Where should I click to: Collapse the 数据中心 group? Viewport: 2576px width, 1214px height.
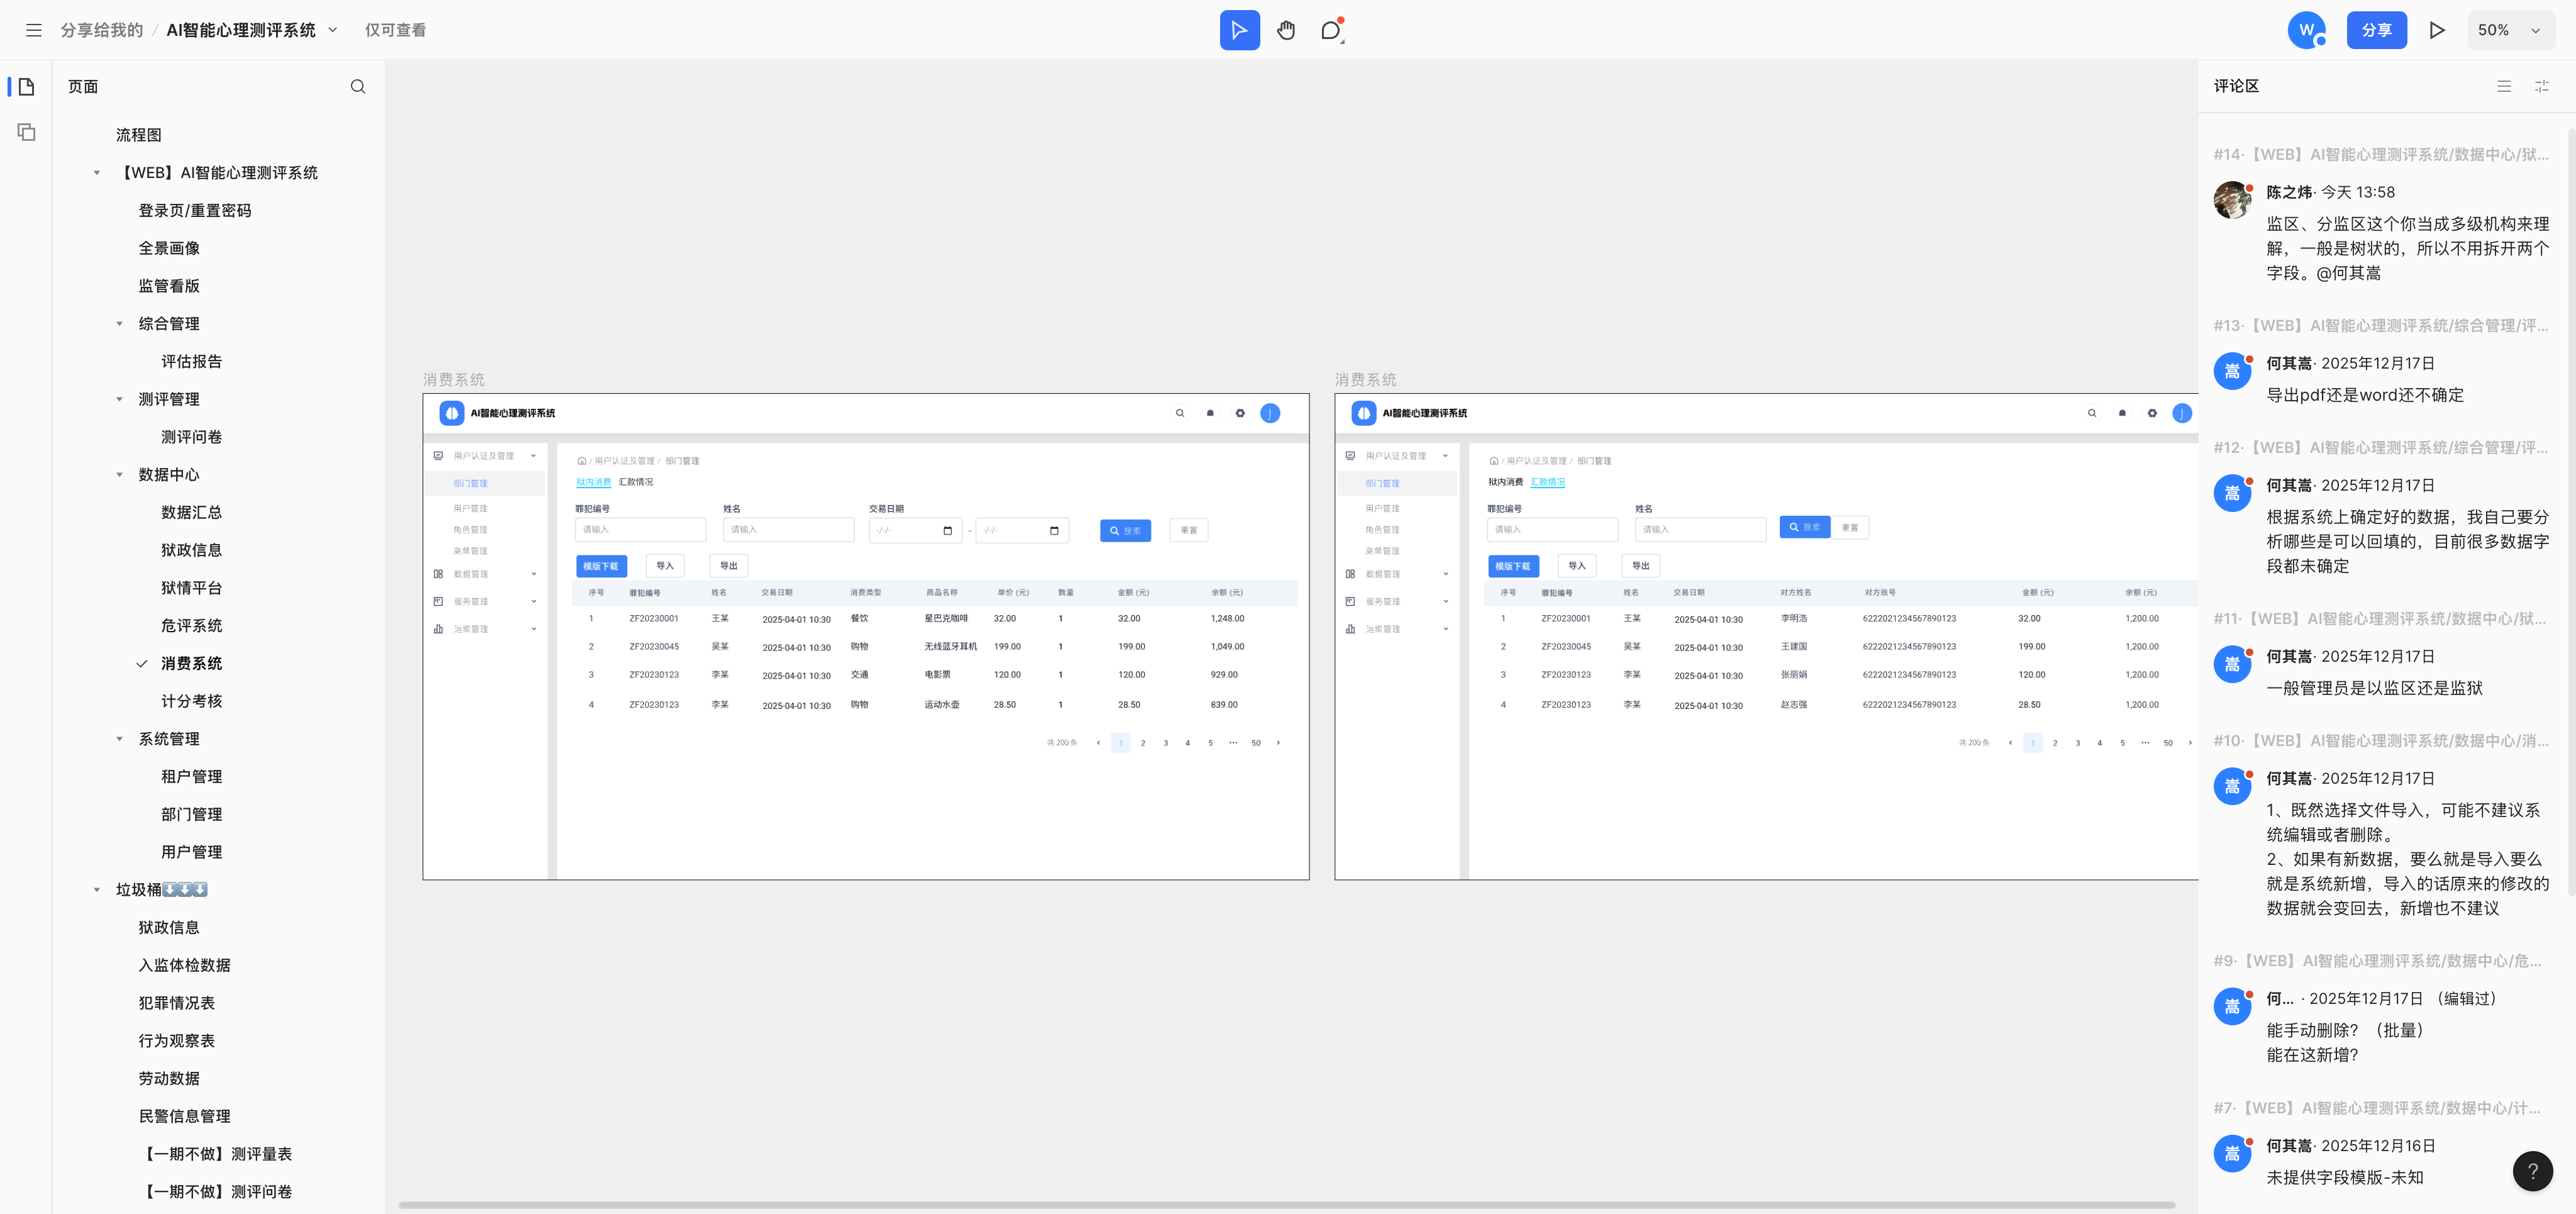[x=119, y=475]
